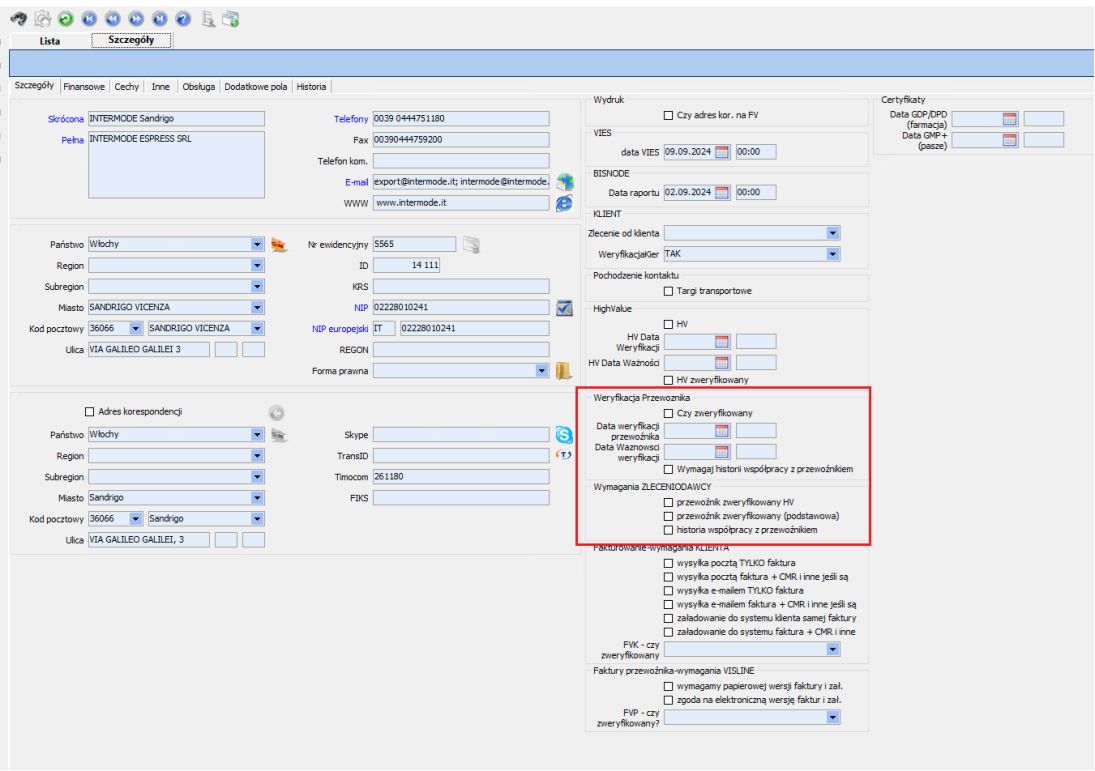Screen dimensions: 1095x771
Task: Open the Finansowe tab
Action: click(84, 87)
